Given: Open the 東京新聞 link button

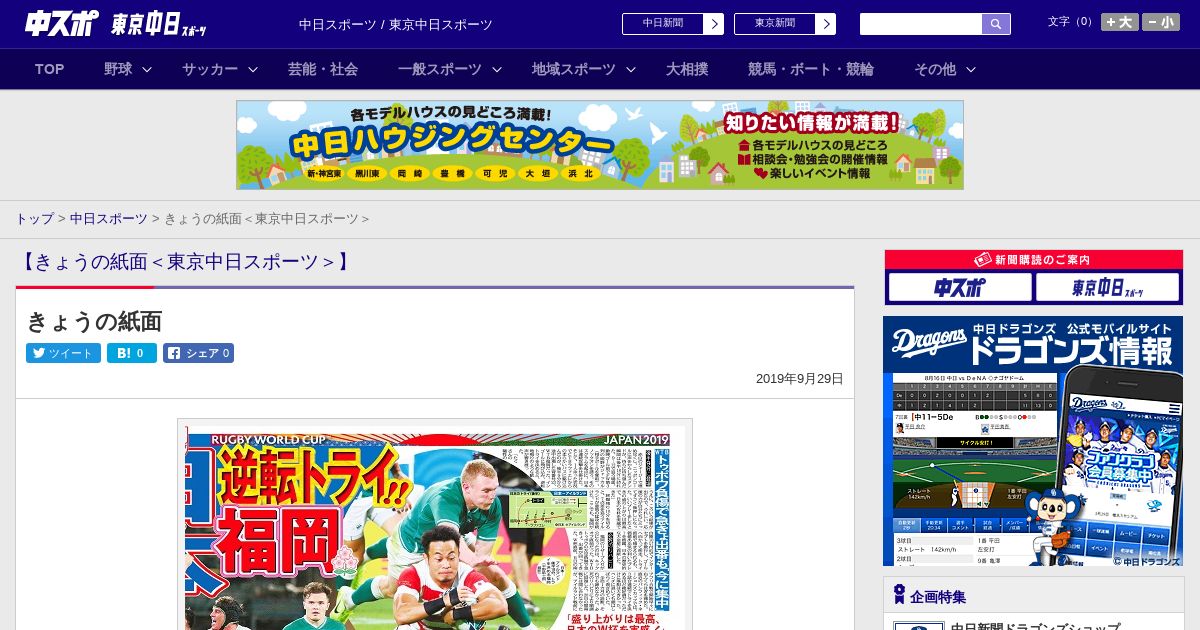Looking at the screenshot, I should [x=775, y=24].
